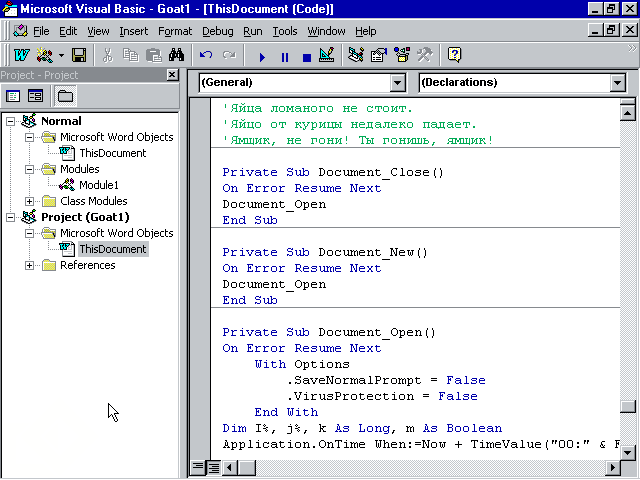
Task: Click the View Object icon in Project panel
Action: [x=36, y=96]
